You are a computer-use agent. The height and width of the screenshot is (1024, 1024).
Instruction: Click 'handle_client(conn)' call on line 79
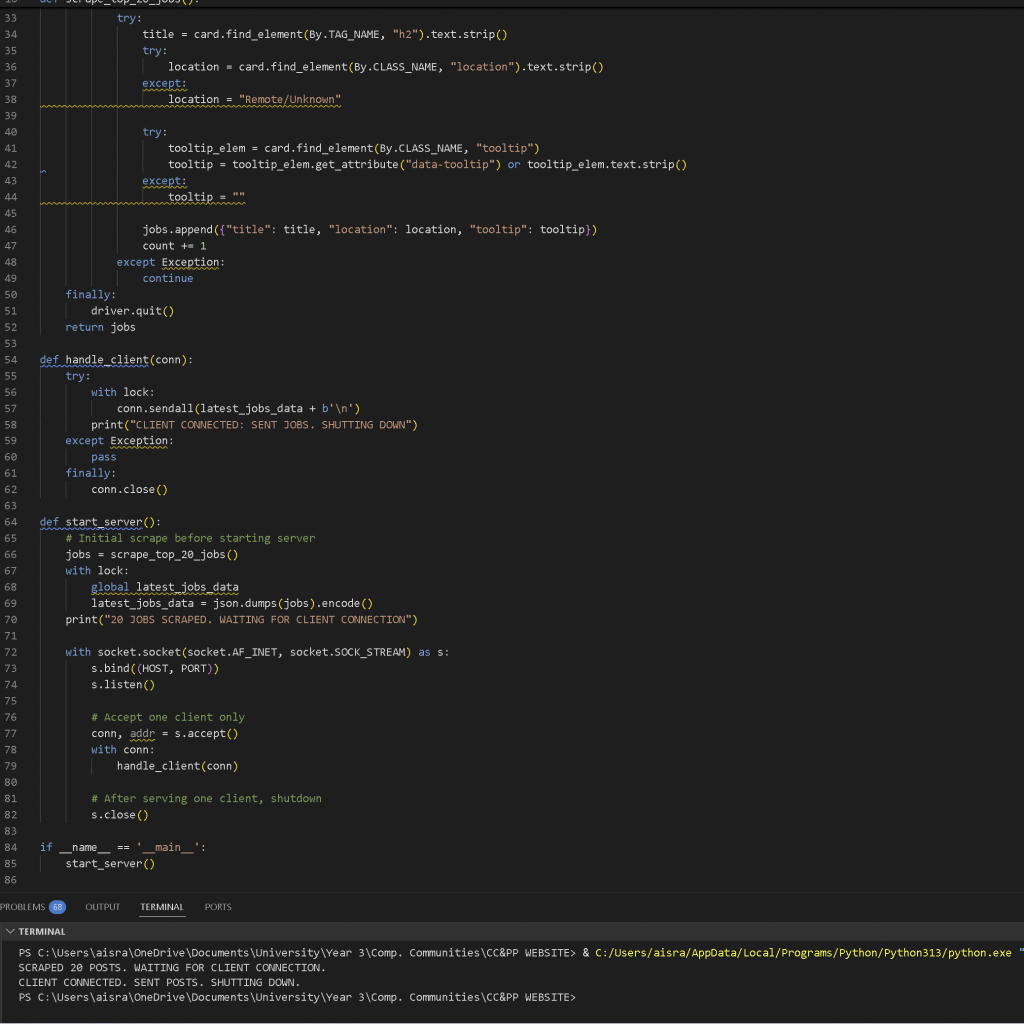pos(178,766)
